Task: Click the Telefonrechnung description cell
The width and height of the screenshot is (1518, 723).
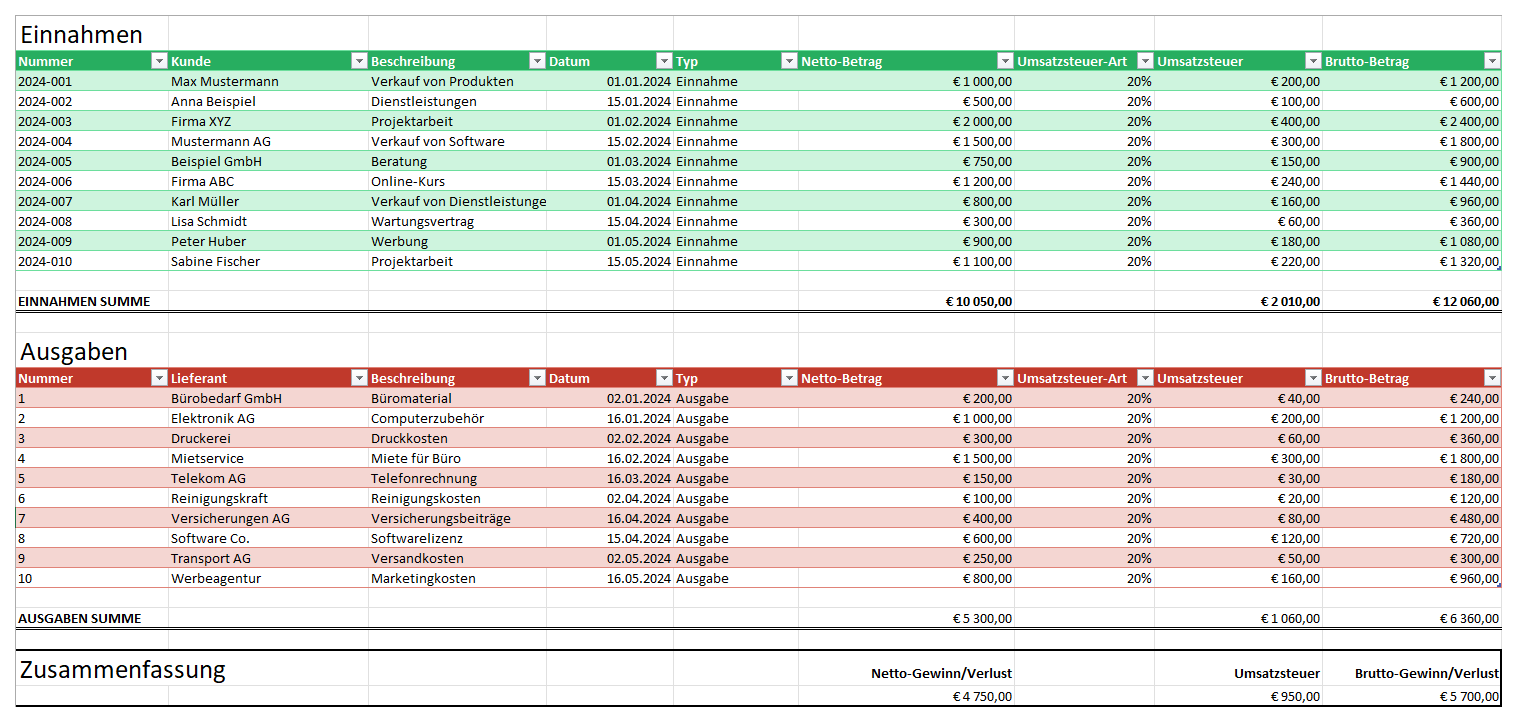Action: (424, 479)
